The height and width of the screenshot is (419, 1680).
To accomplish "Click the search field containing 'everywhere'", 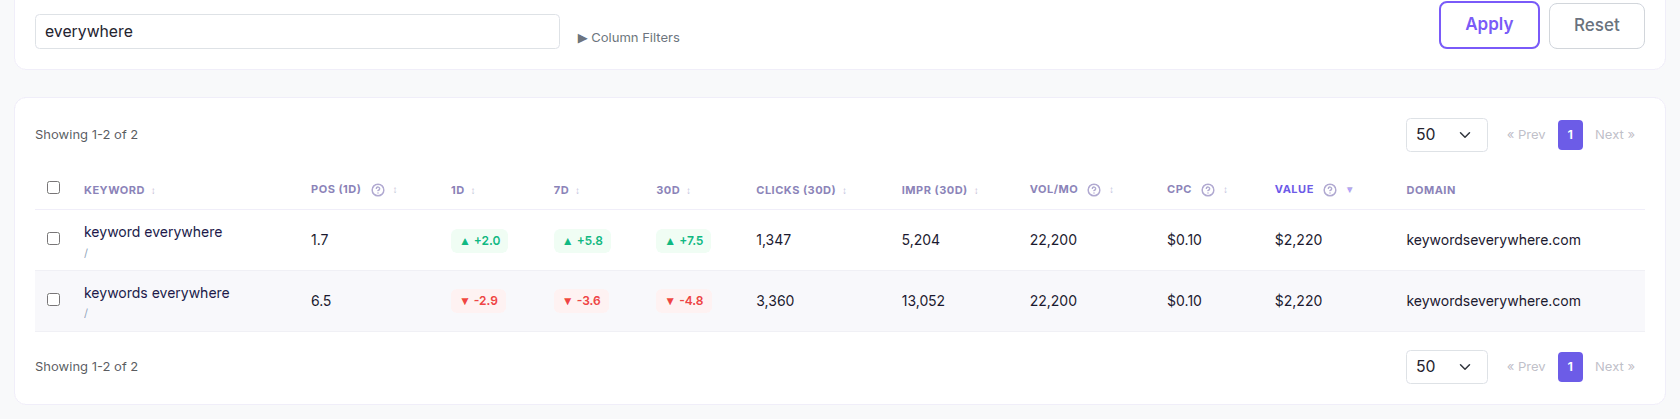I will coord(297,32).
